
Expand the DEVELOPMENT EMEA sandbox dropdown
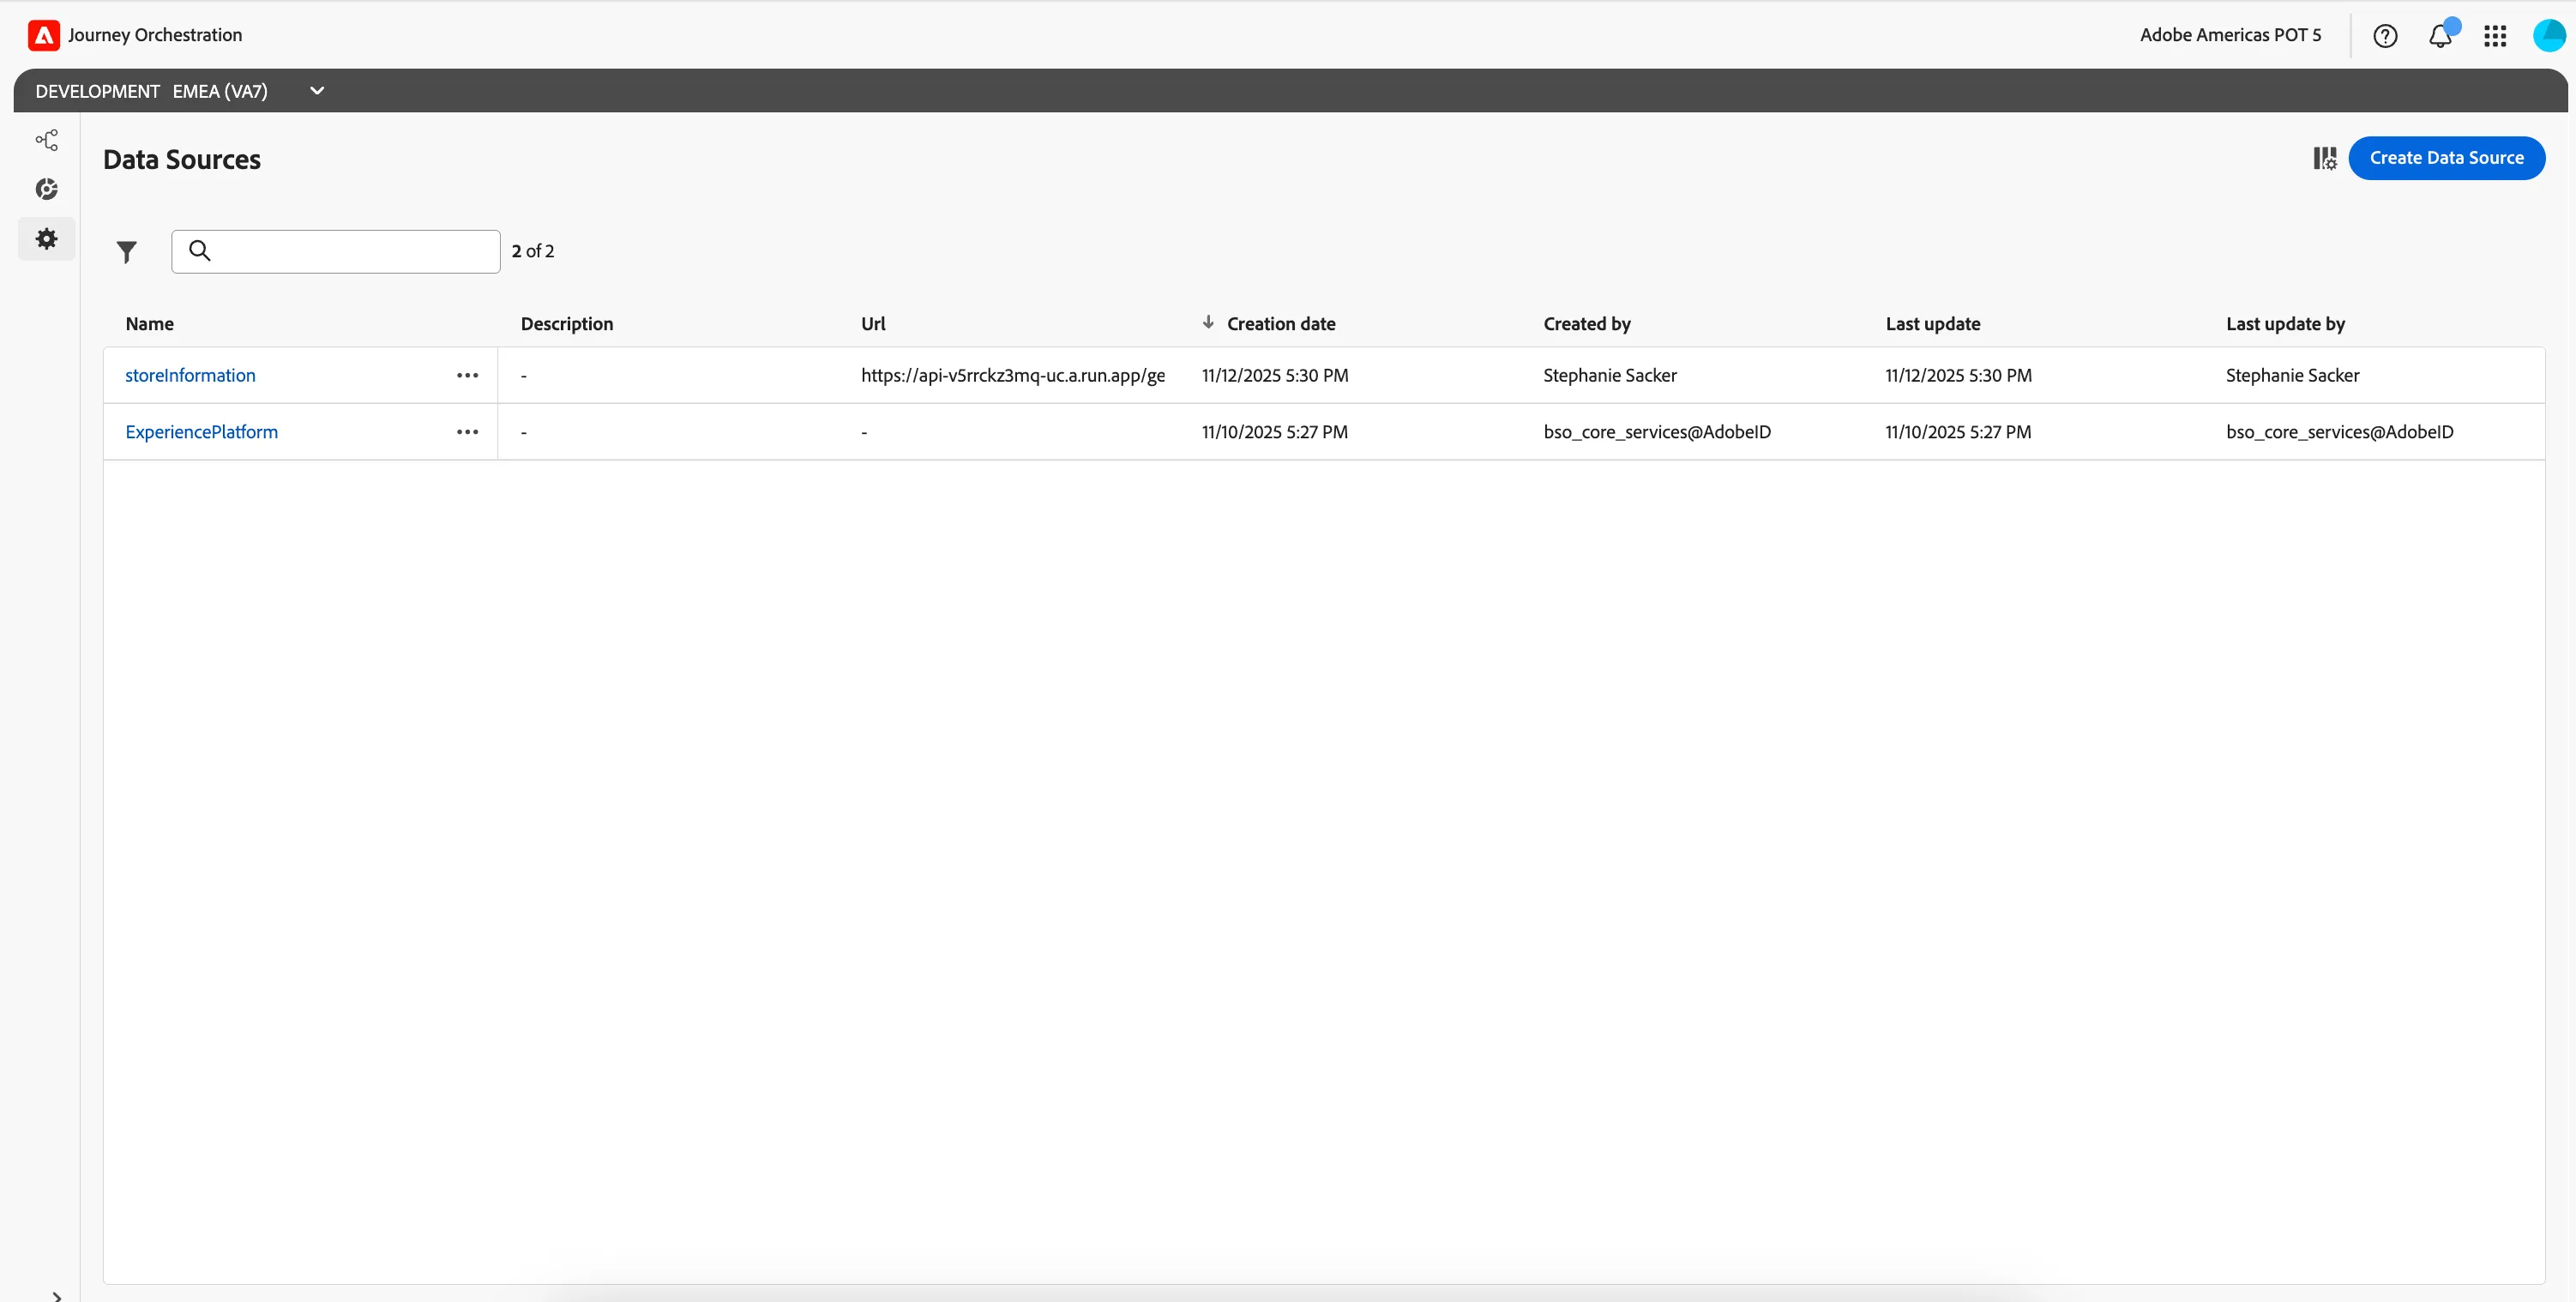click(x=317, y=91)
